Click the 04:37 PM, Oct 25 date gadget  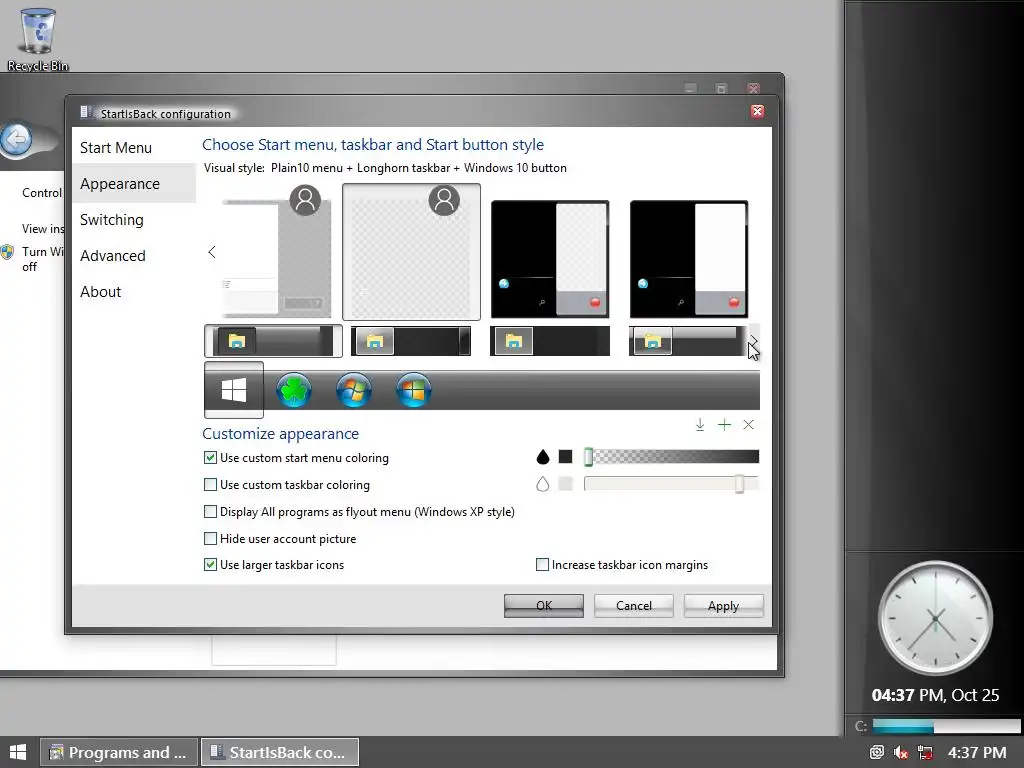click(x=935, y=695)
